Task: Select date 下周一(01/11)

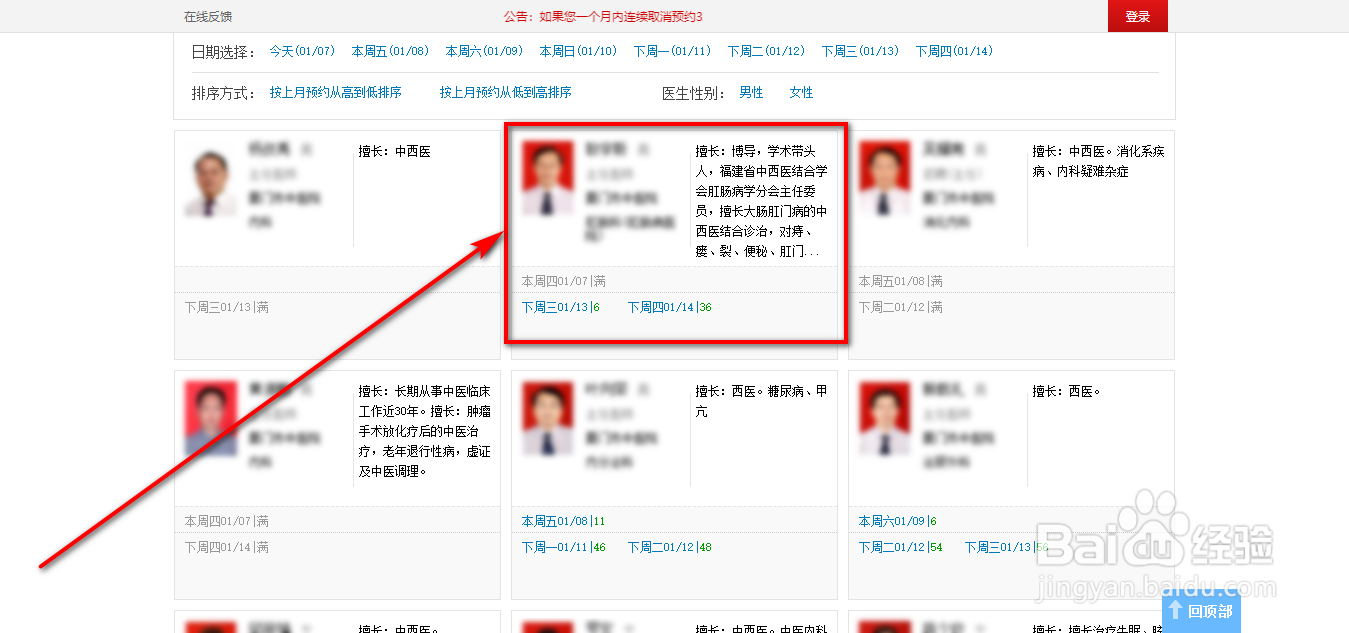Action: coord(672,51)
